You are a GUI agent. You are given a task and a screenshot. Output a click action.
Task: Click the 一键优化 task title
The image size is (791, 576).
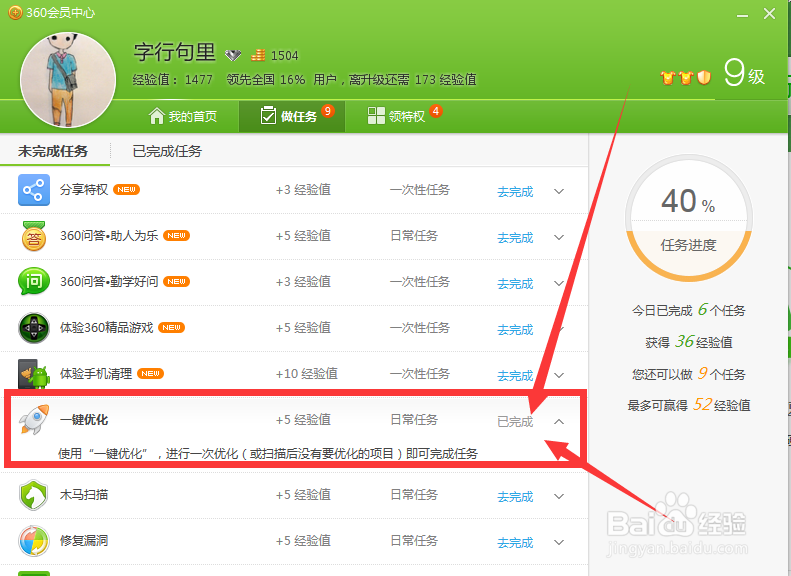coord(84,420)
